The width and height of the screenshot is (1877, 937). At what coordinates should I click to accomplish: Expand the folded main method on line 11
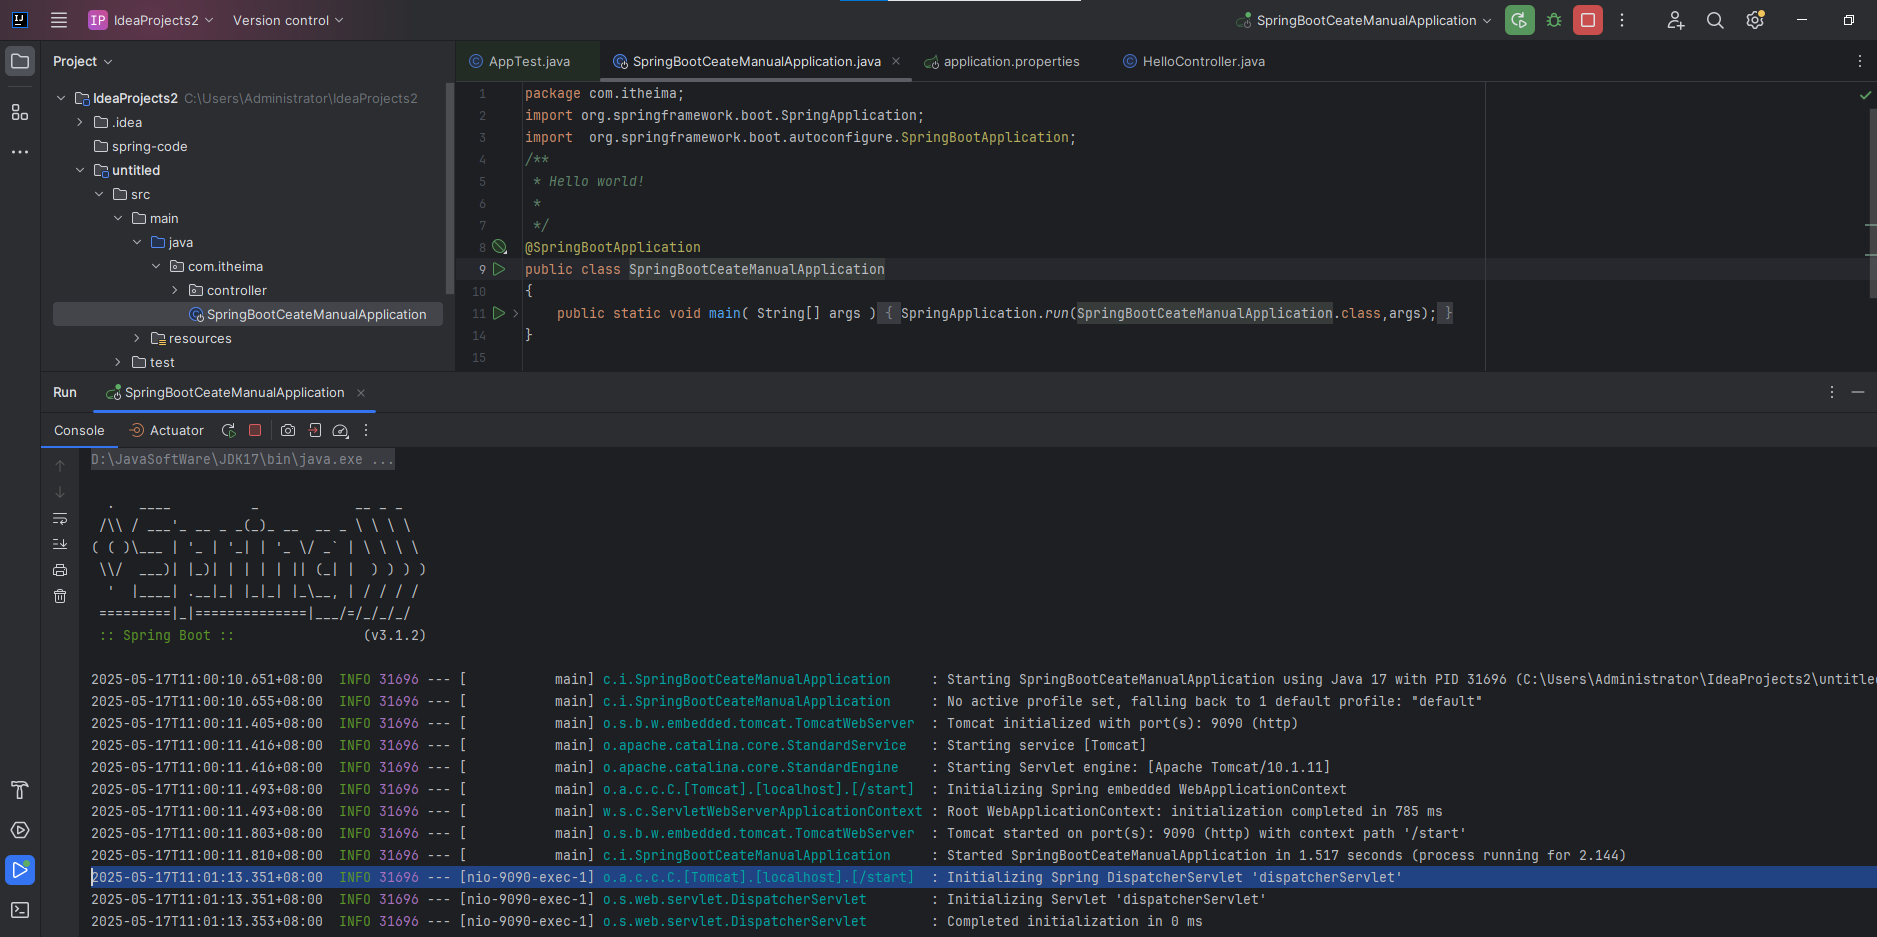[x=516, y=313]
